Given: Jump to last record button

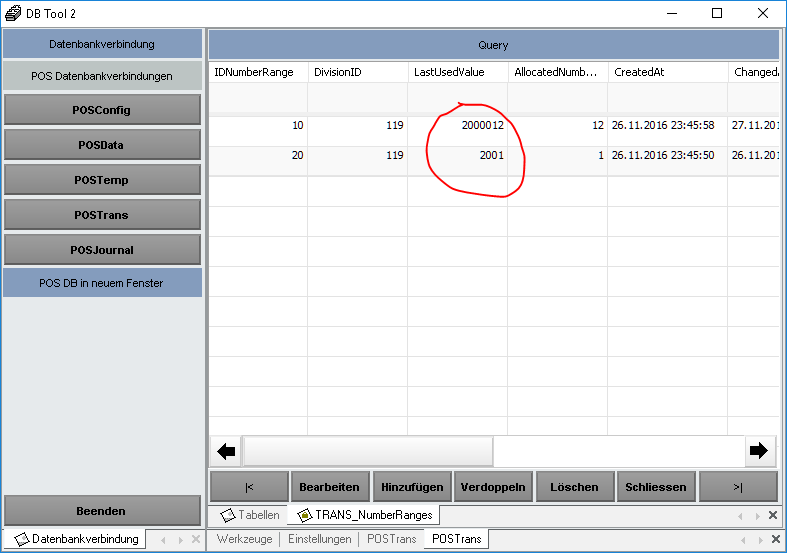Looking at the screenshot, I should (x=738, y=487).
